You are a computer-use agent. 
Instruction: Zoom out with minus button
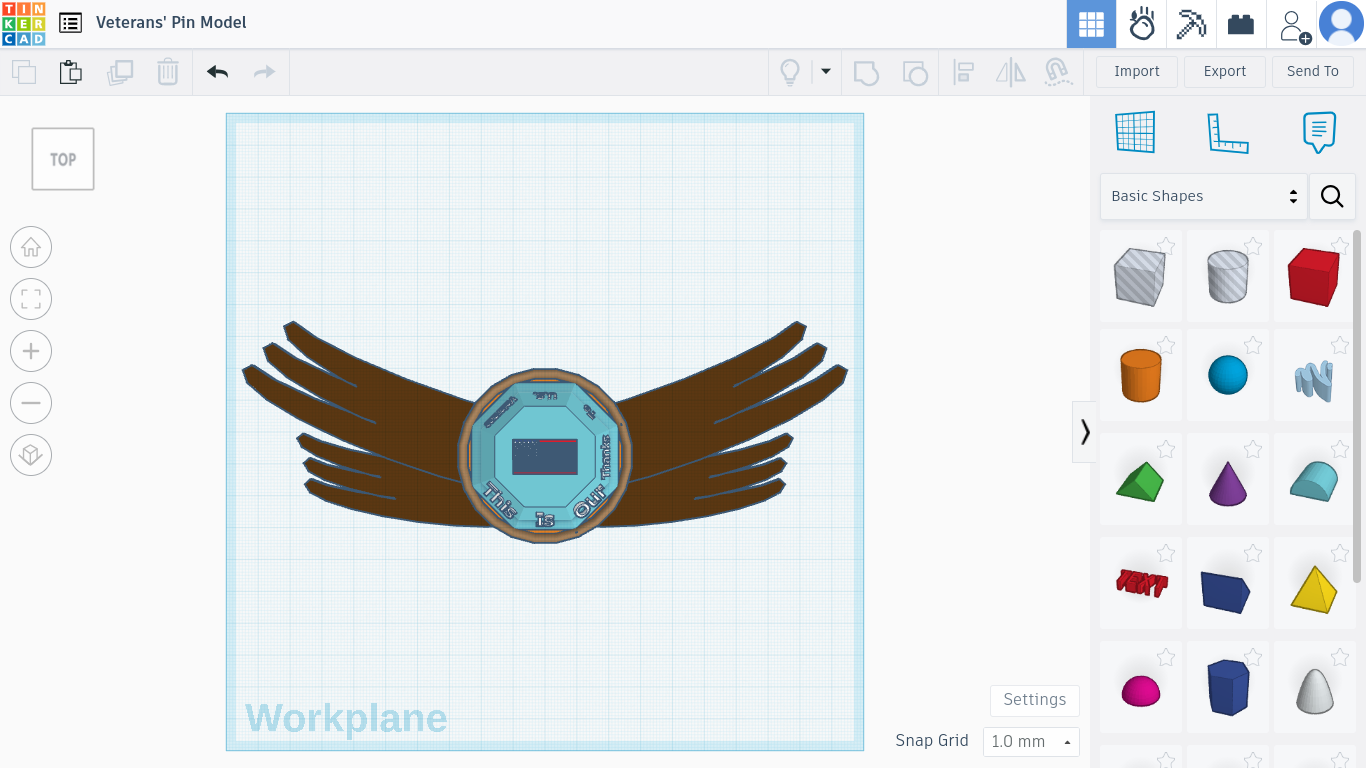point(31,403)
